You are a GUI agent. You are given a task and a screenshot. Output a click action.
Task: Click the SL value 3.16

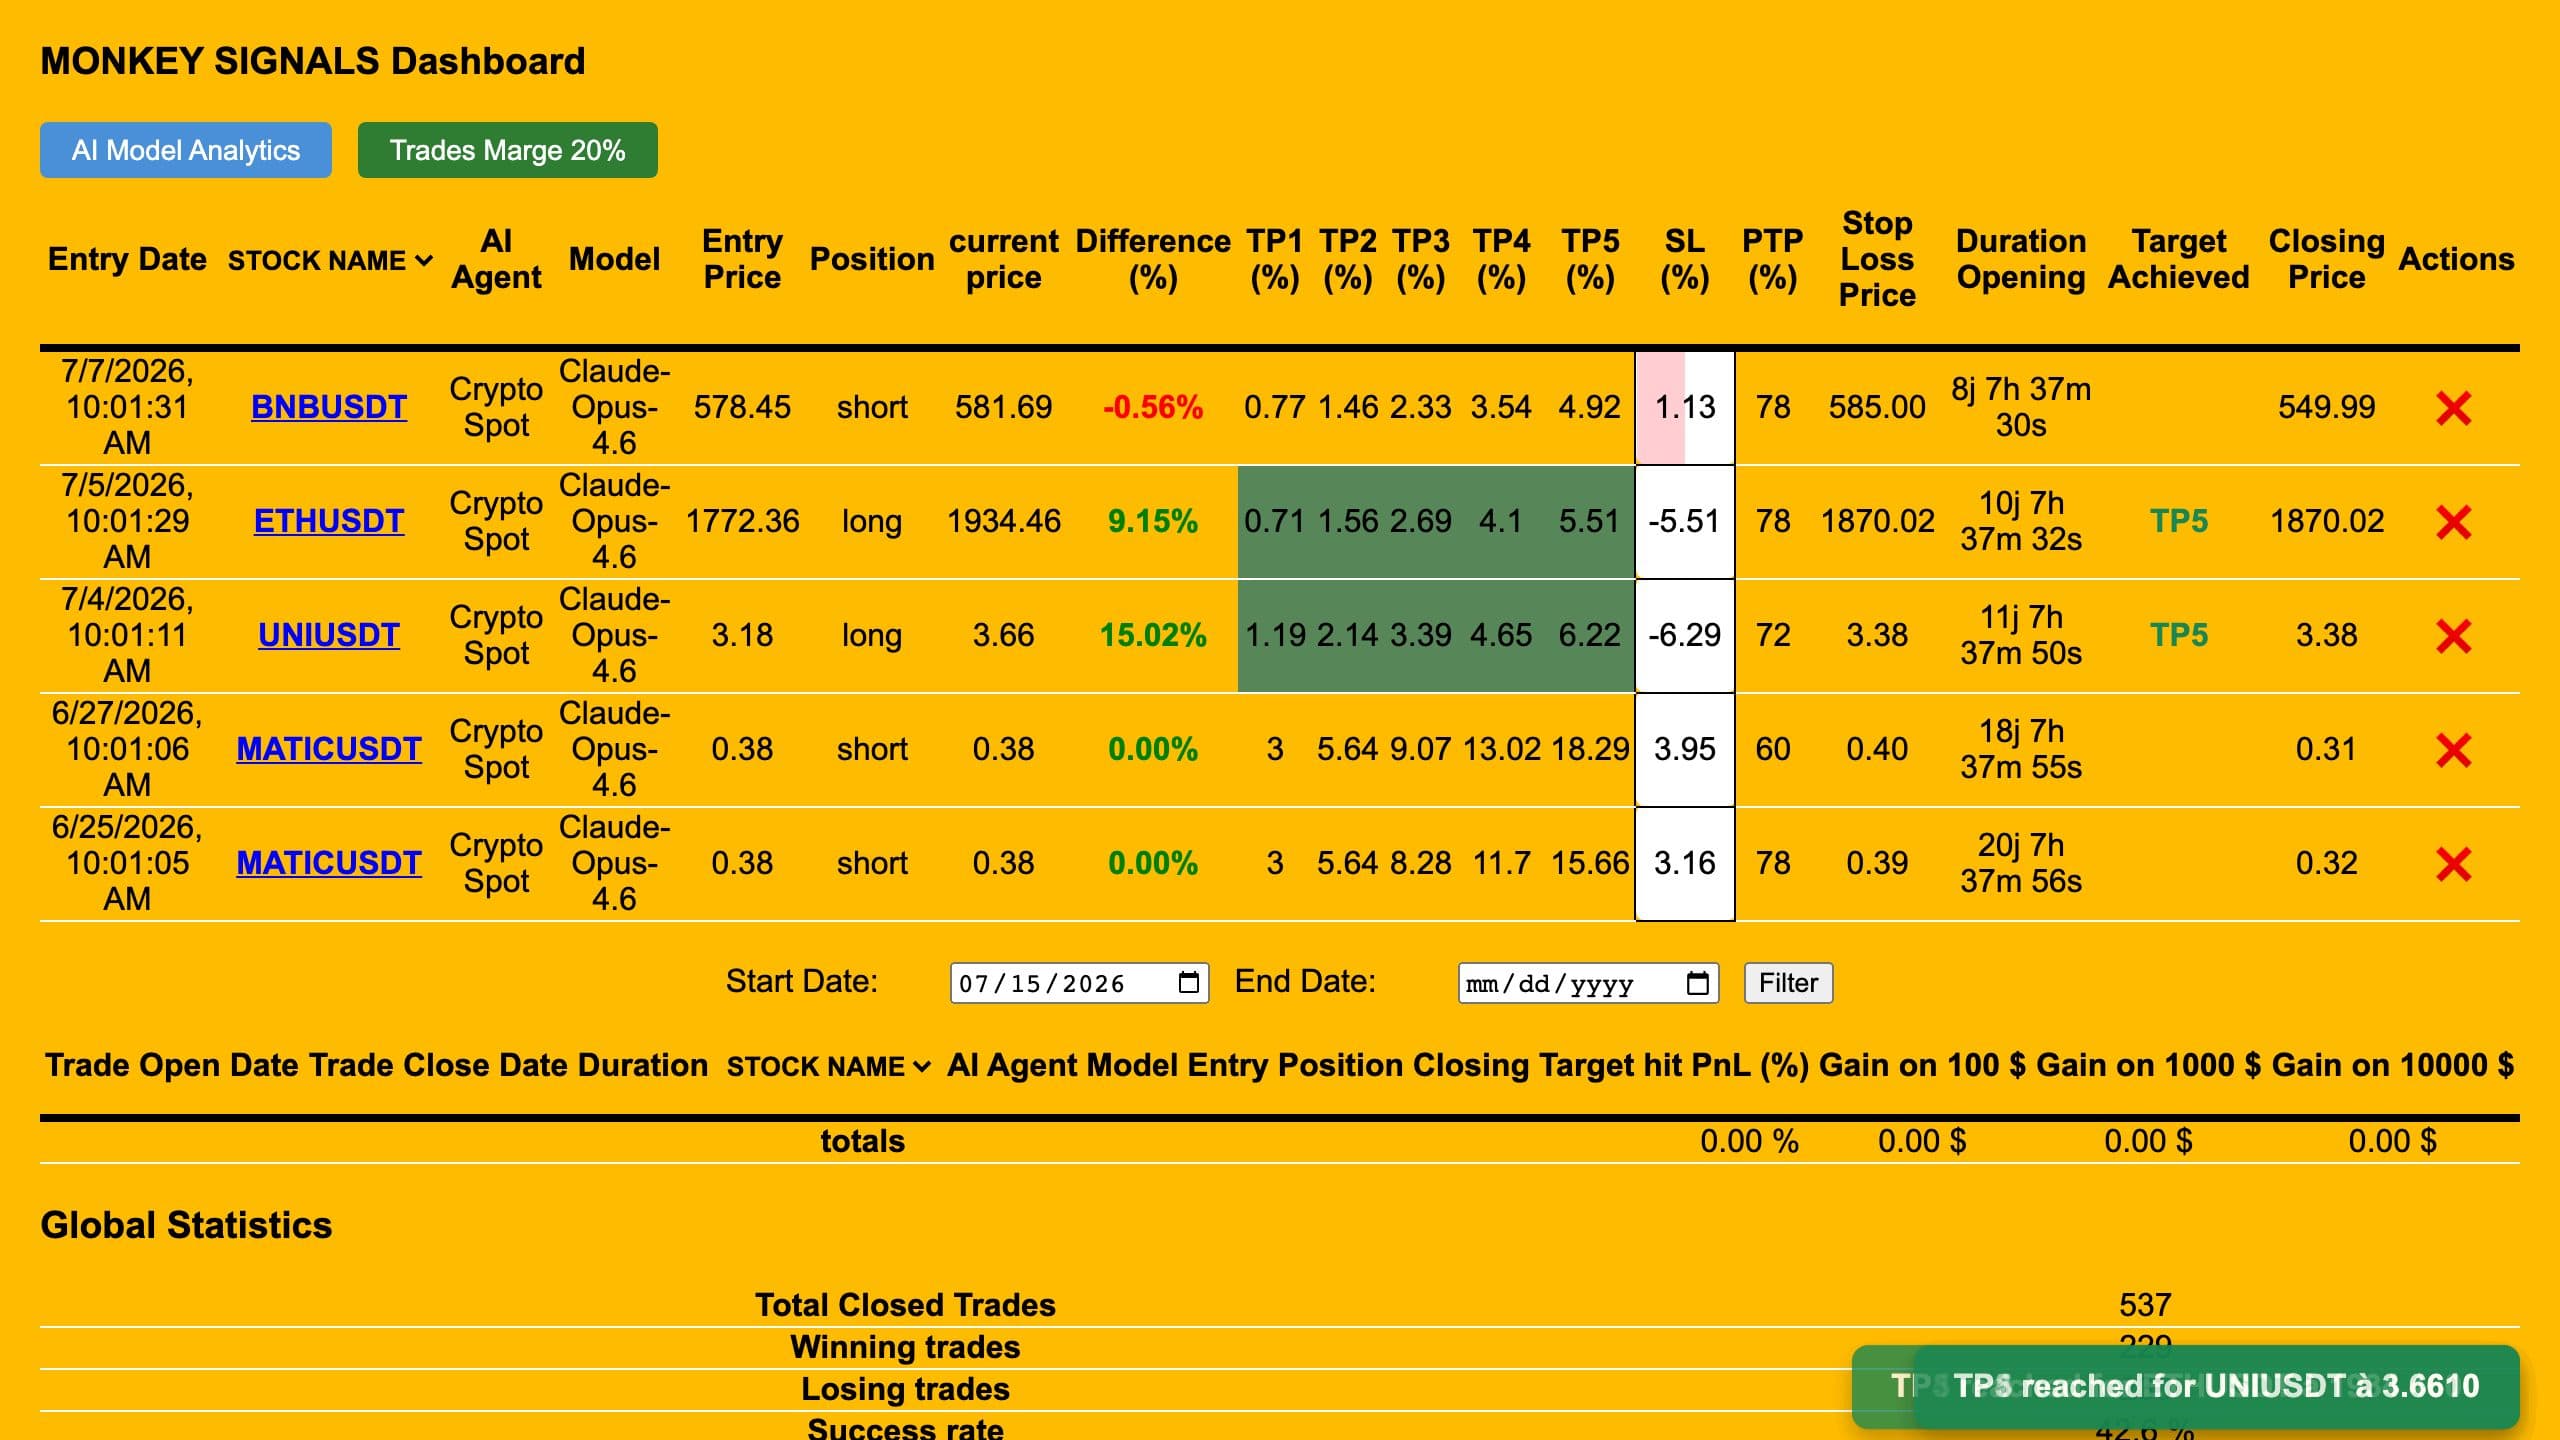(x=1685, y=863)
